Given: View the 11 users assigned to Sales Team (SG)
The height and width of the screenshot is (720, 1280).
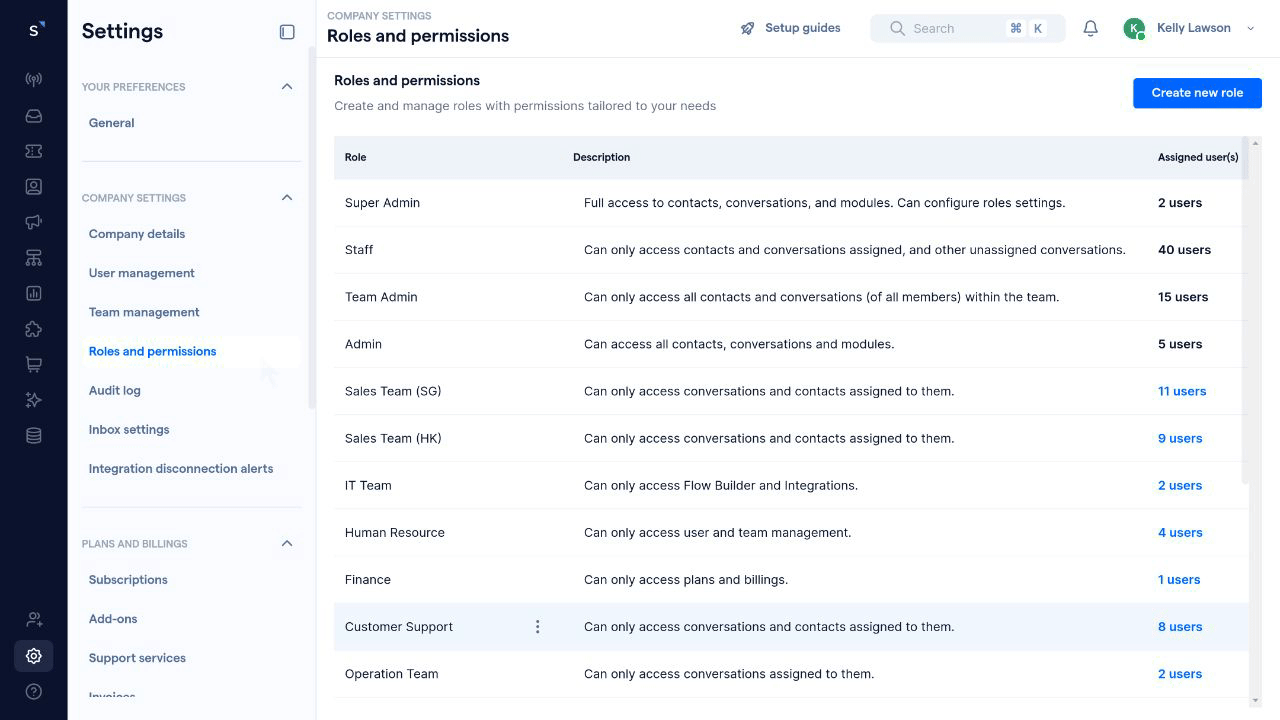Looking at the screenshot, I should [x=1182, y=391].
